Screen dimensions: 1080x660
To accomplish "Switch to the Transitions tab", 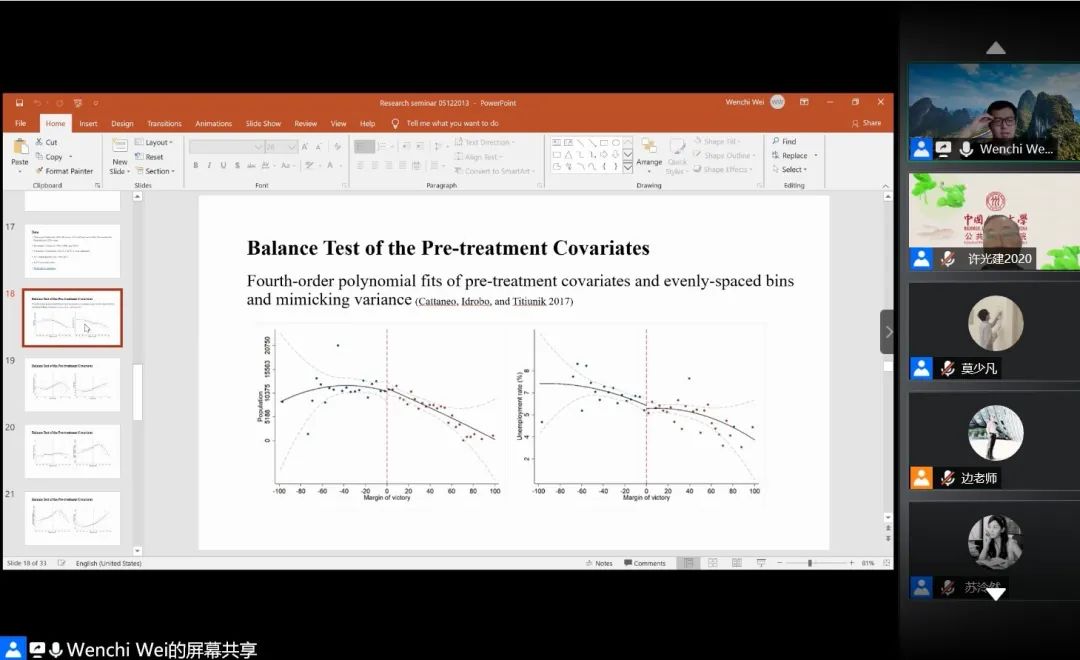I will click(164, 124).
